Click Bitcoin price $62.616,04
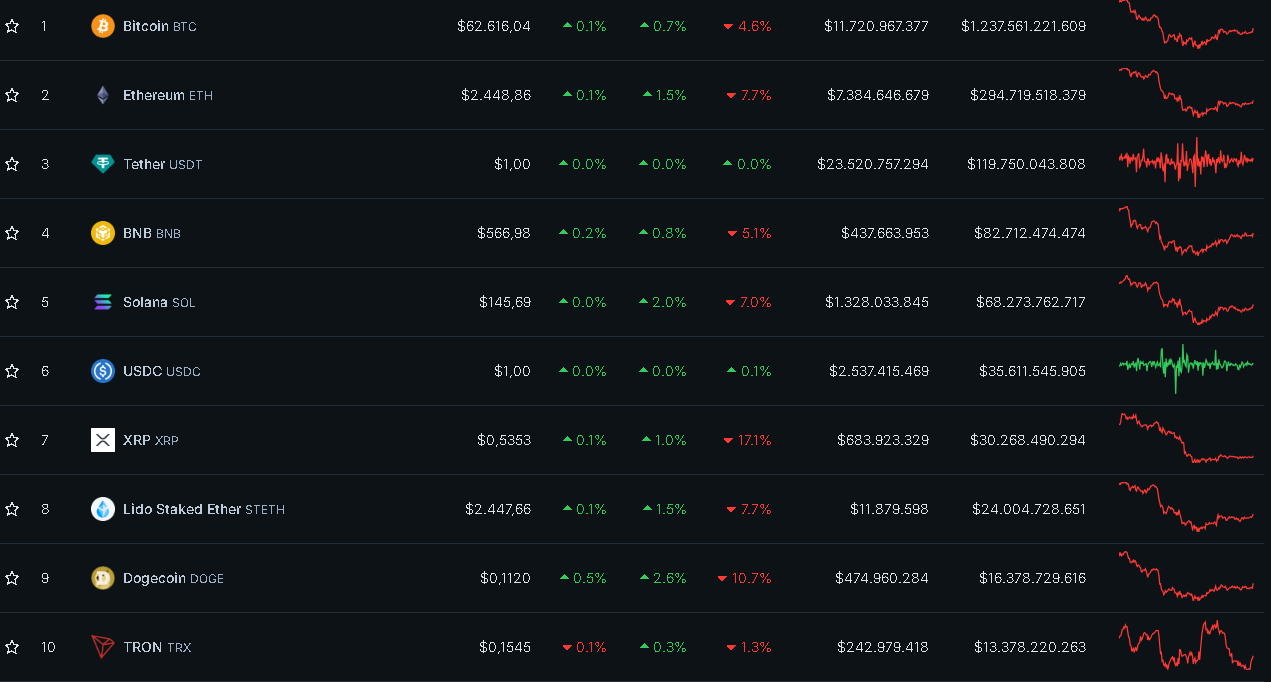The height and width of the screenshot is (682, 1271). tap(494, 26)
